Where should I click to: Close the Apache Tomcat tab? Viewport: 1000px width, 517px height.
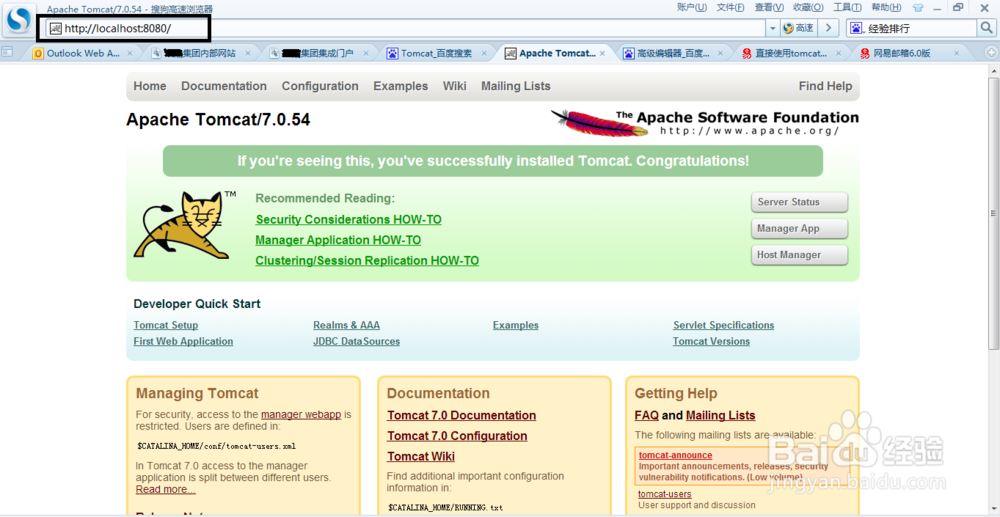[601, 54]
